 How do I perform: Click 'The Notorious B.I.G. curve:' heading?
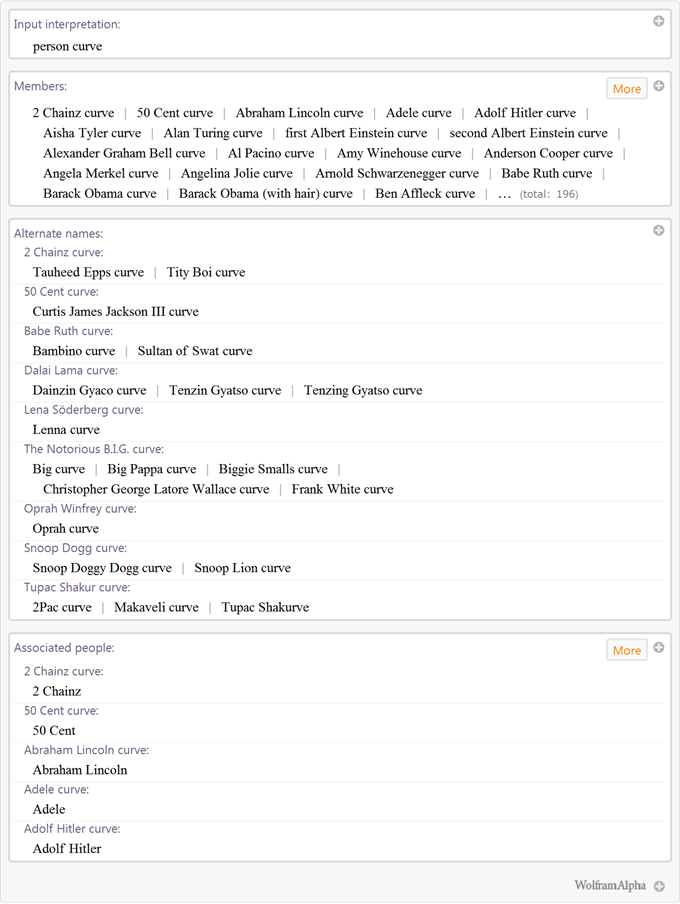[94, 449]
